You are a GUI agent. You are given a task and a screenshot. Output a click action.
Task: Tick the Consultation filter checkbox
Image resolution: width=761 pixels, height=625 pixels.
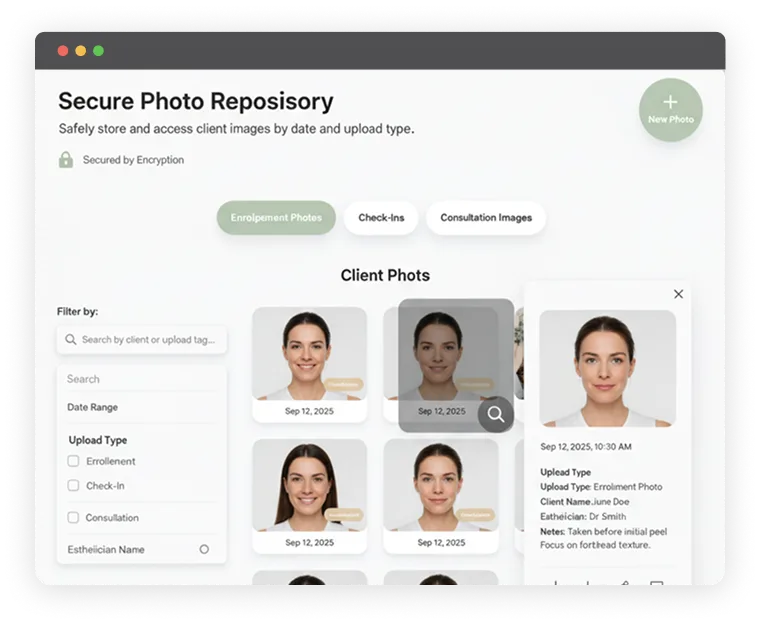73,518
